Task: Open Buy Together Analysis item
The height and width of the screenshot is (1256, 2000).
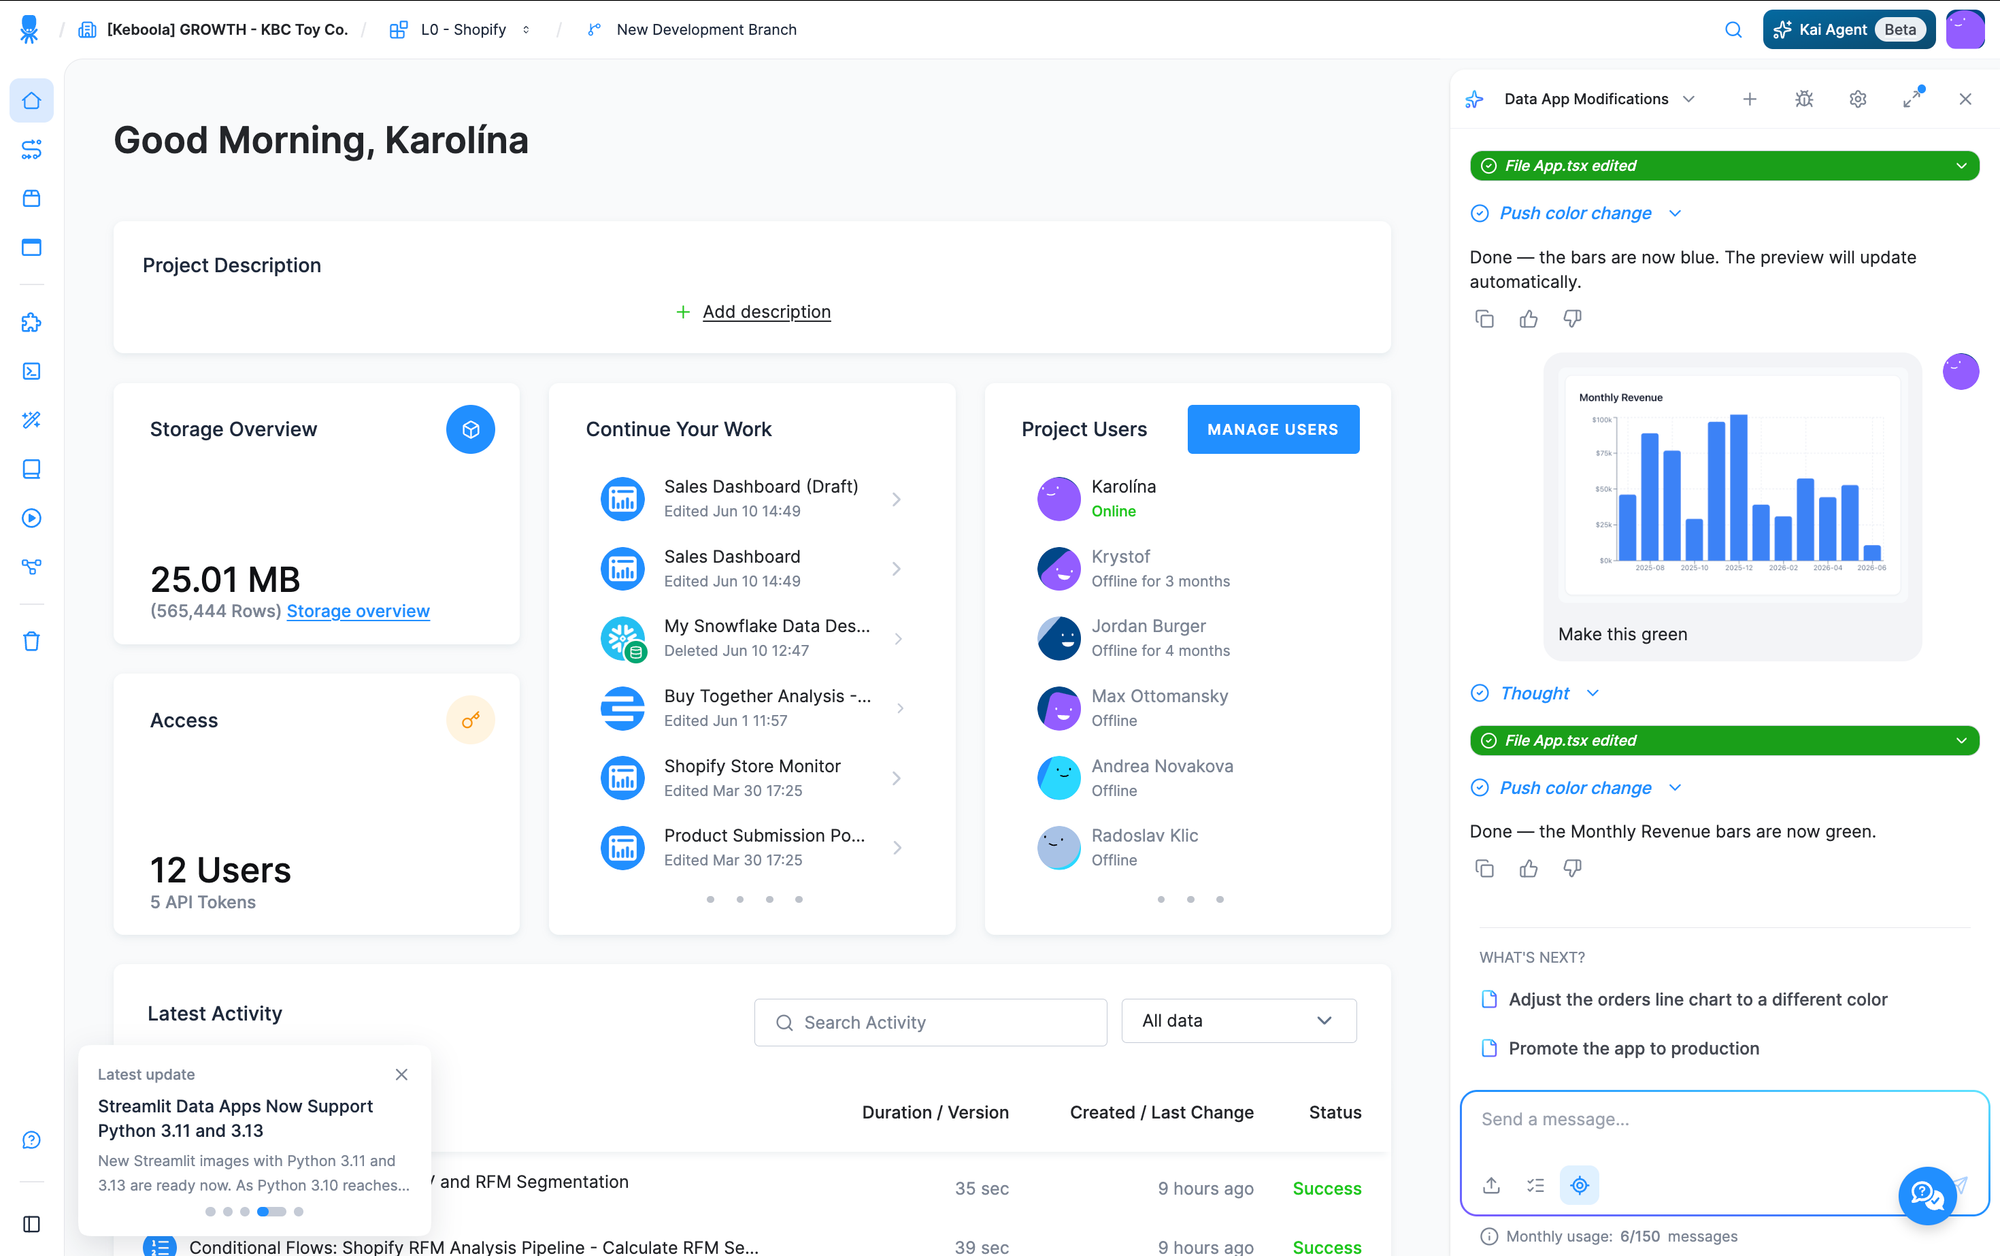Action: click(x=752, y=708)
